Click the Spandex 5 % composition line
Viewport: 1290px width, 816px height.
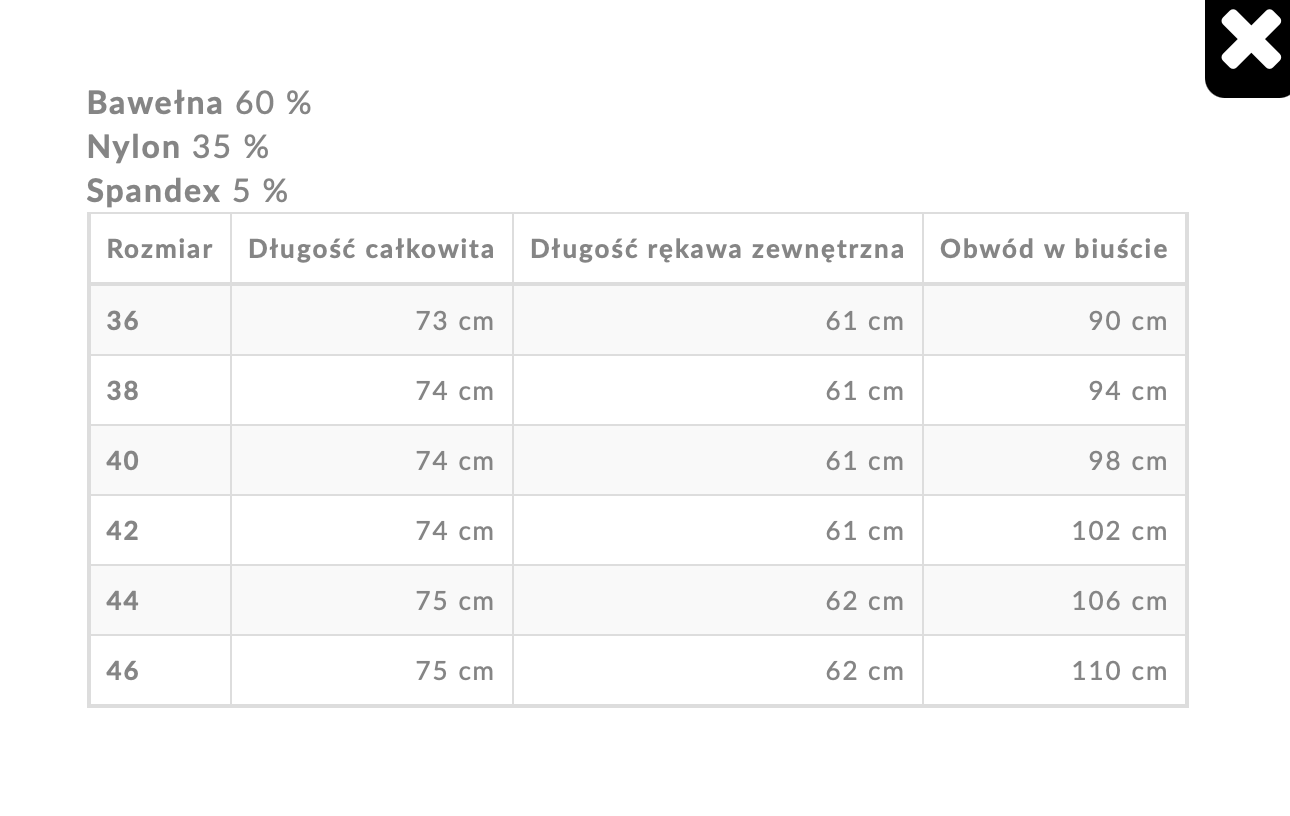(x=187, y=191)
